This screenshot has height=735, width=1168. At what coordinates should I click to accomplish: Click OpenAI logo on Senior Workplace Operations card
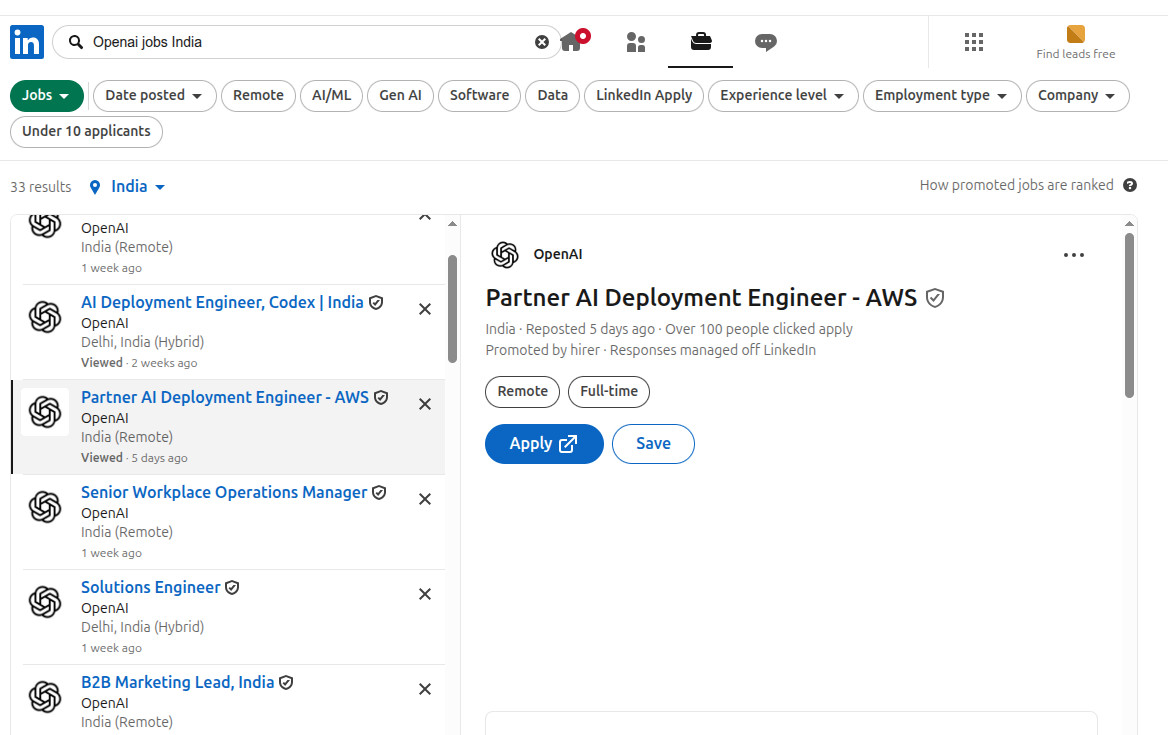click(45, 506)
